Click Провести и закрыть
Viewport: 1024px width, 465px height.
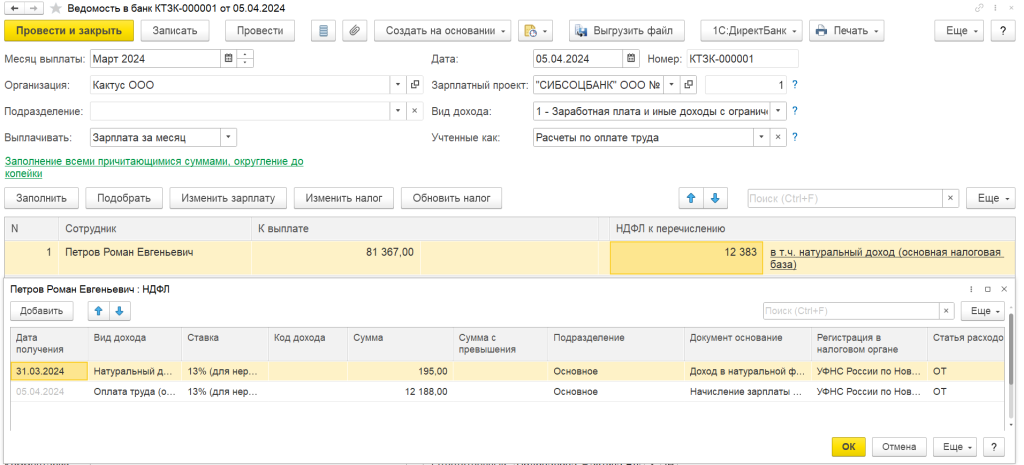click(x=69, y=31)
